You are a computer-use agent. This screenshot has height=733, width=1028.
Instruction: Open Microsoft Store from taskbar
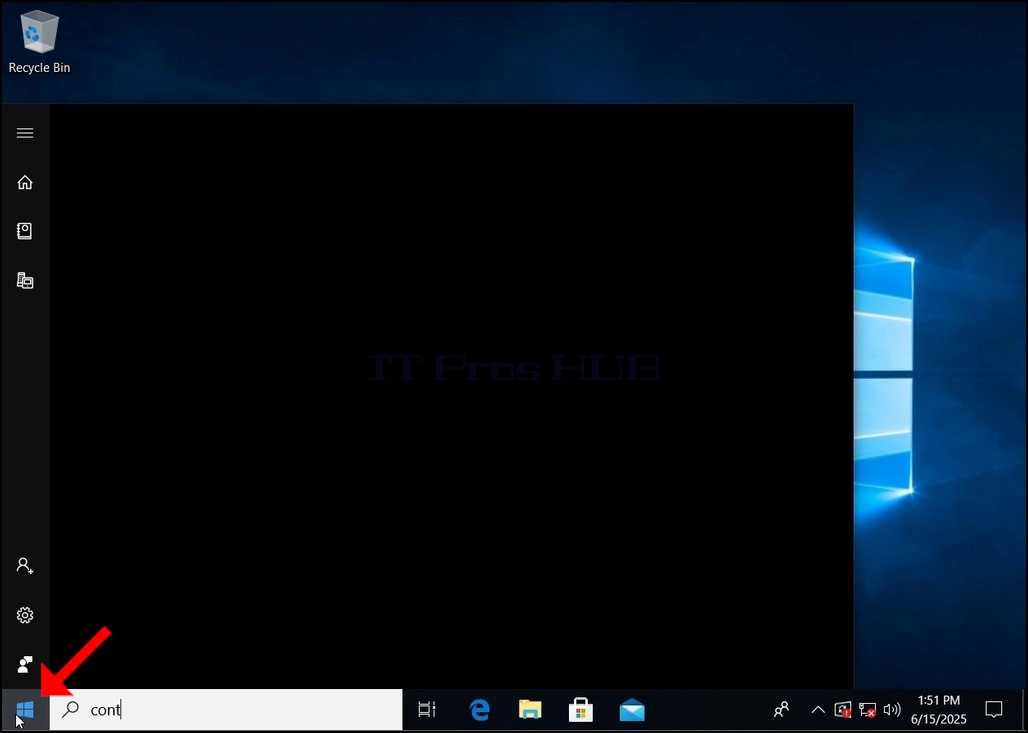tap(581, 709)
